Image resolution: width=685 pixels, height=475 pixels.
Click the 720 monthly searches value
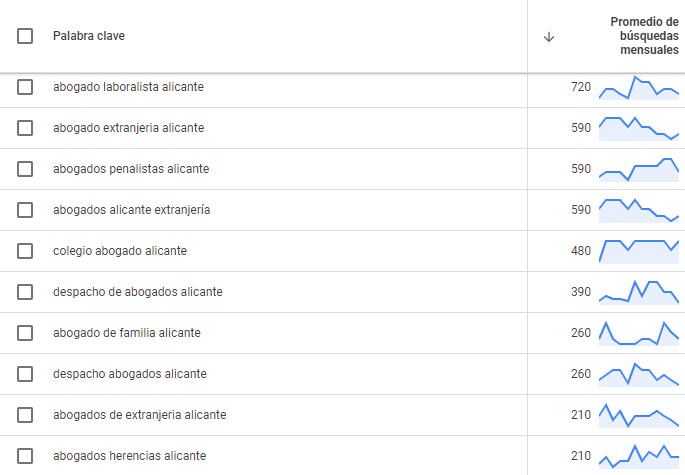(x=581, y=87)
